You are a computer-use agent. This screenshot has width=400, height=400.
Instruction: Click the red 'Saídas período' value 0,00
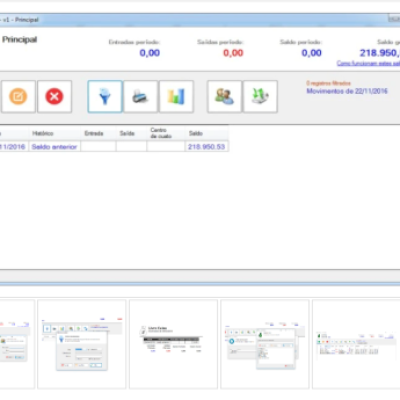pos(233,53)
